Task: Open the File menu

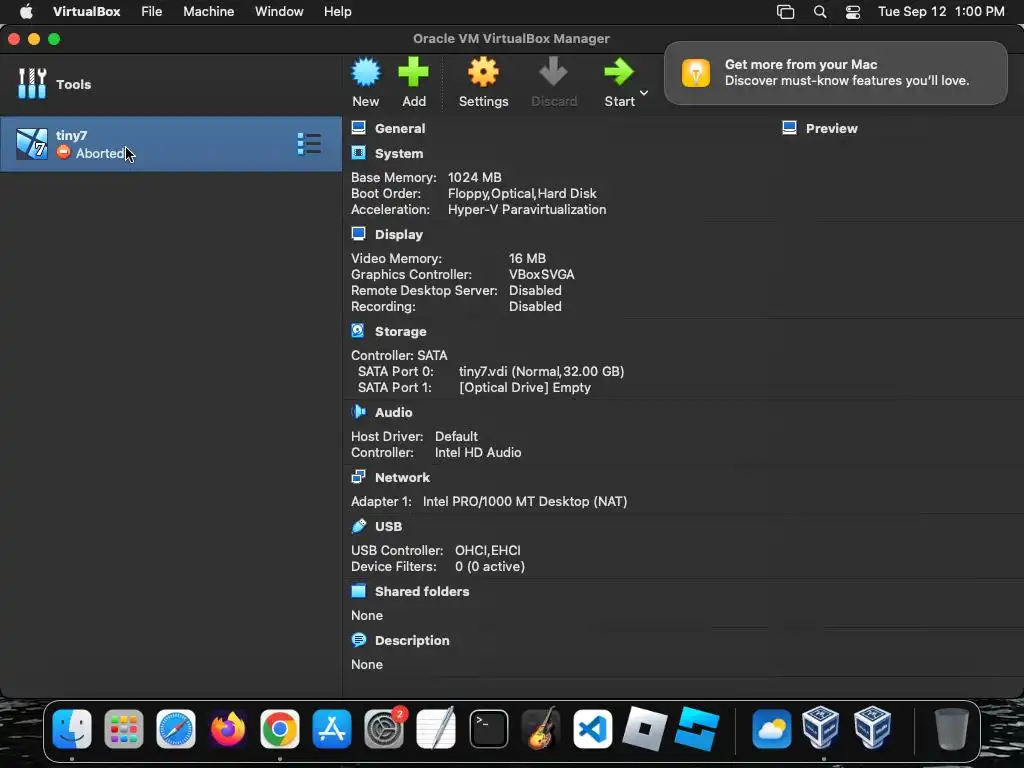Action: (x=152, y=12)
